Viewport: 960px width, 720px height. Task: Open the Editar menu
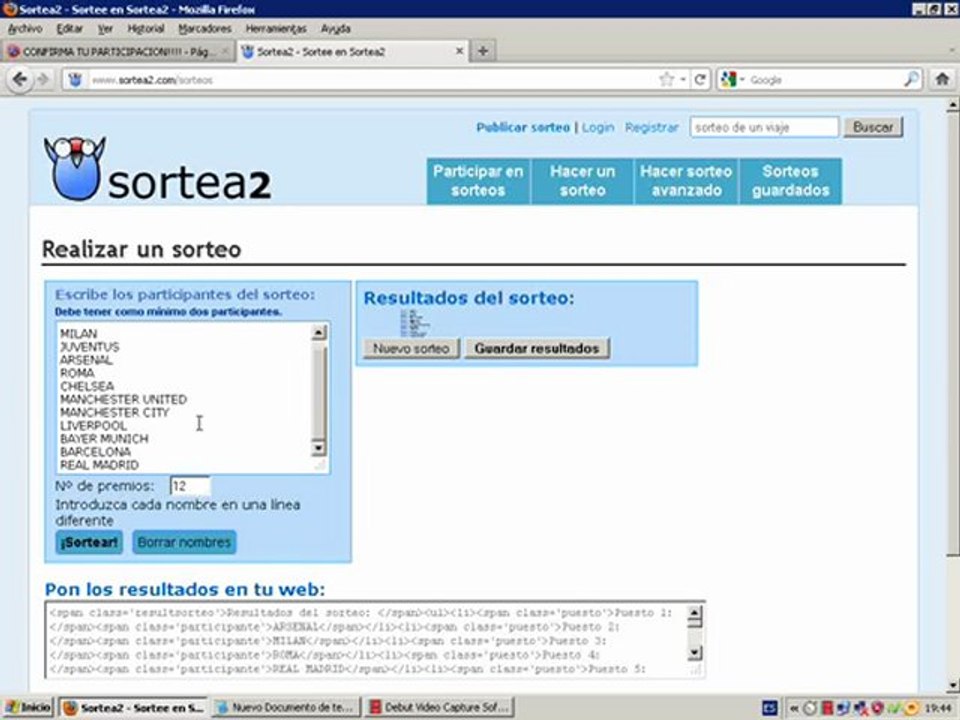[x=69, y=29]
